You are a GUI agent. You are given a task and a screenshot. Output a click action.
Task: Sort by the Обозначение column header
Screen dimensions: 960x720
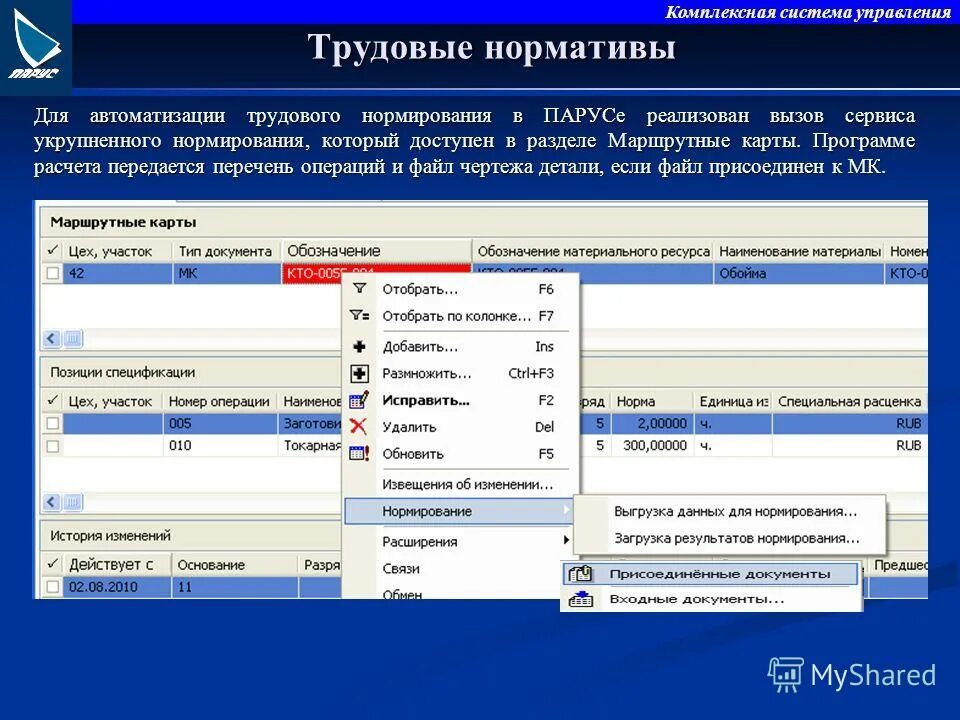click(x=376, y=251)
